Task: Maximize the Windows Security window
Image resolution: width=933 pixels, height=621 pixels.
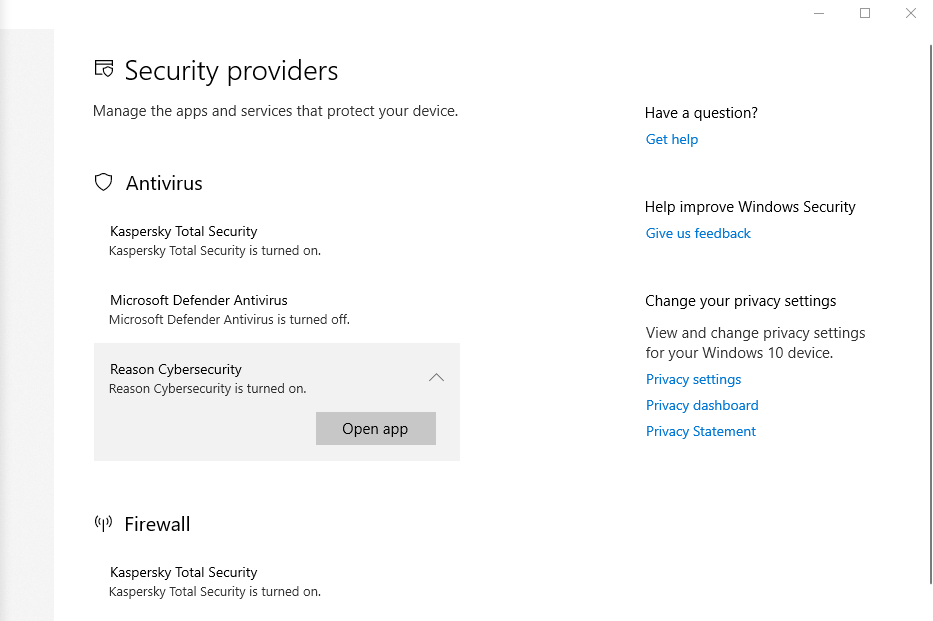Action: coord(865,13)
